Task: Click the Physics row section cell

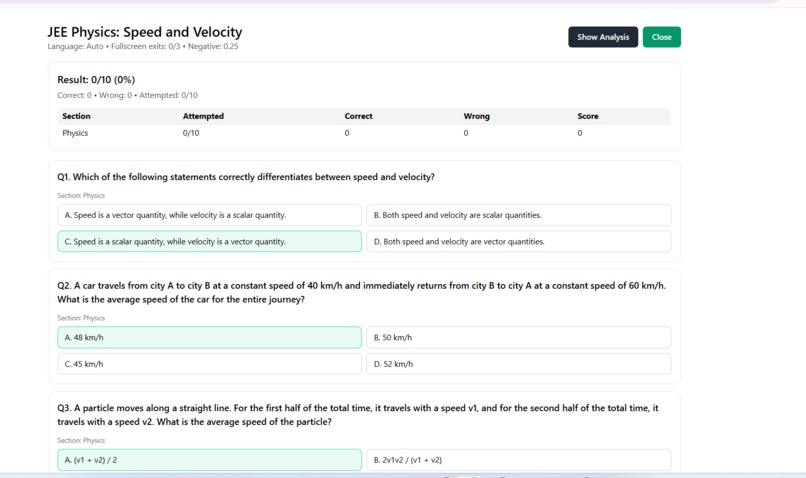Action: click(75, 133)
